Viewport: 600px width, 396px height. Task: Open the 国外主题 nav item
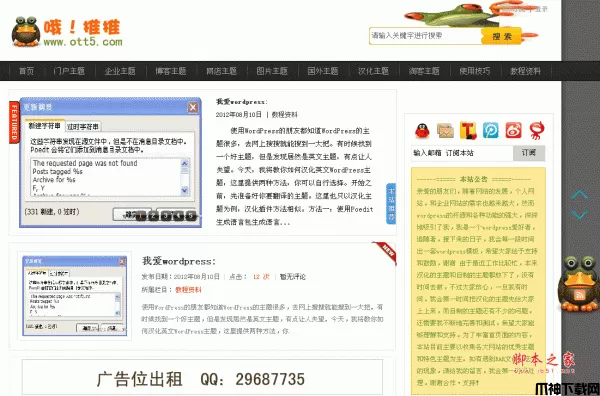323,71
